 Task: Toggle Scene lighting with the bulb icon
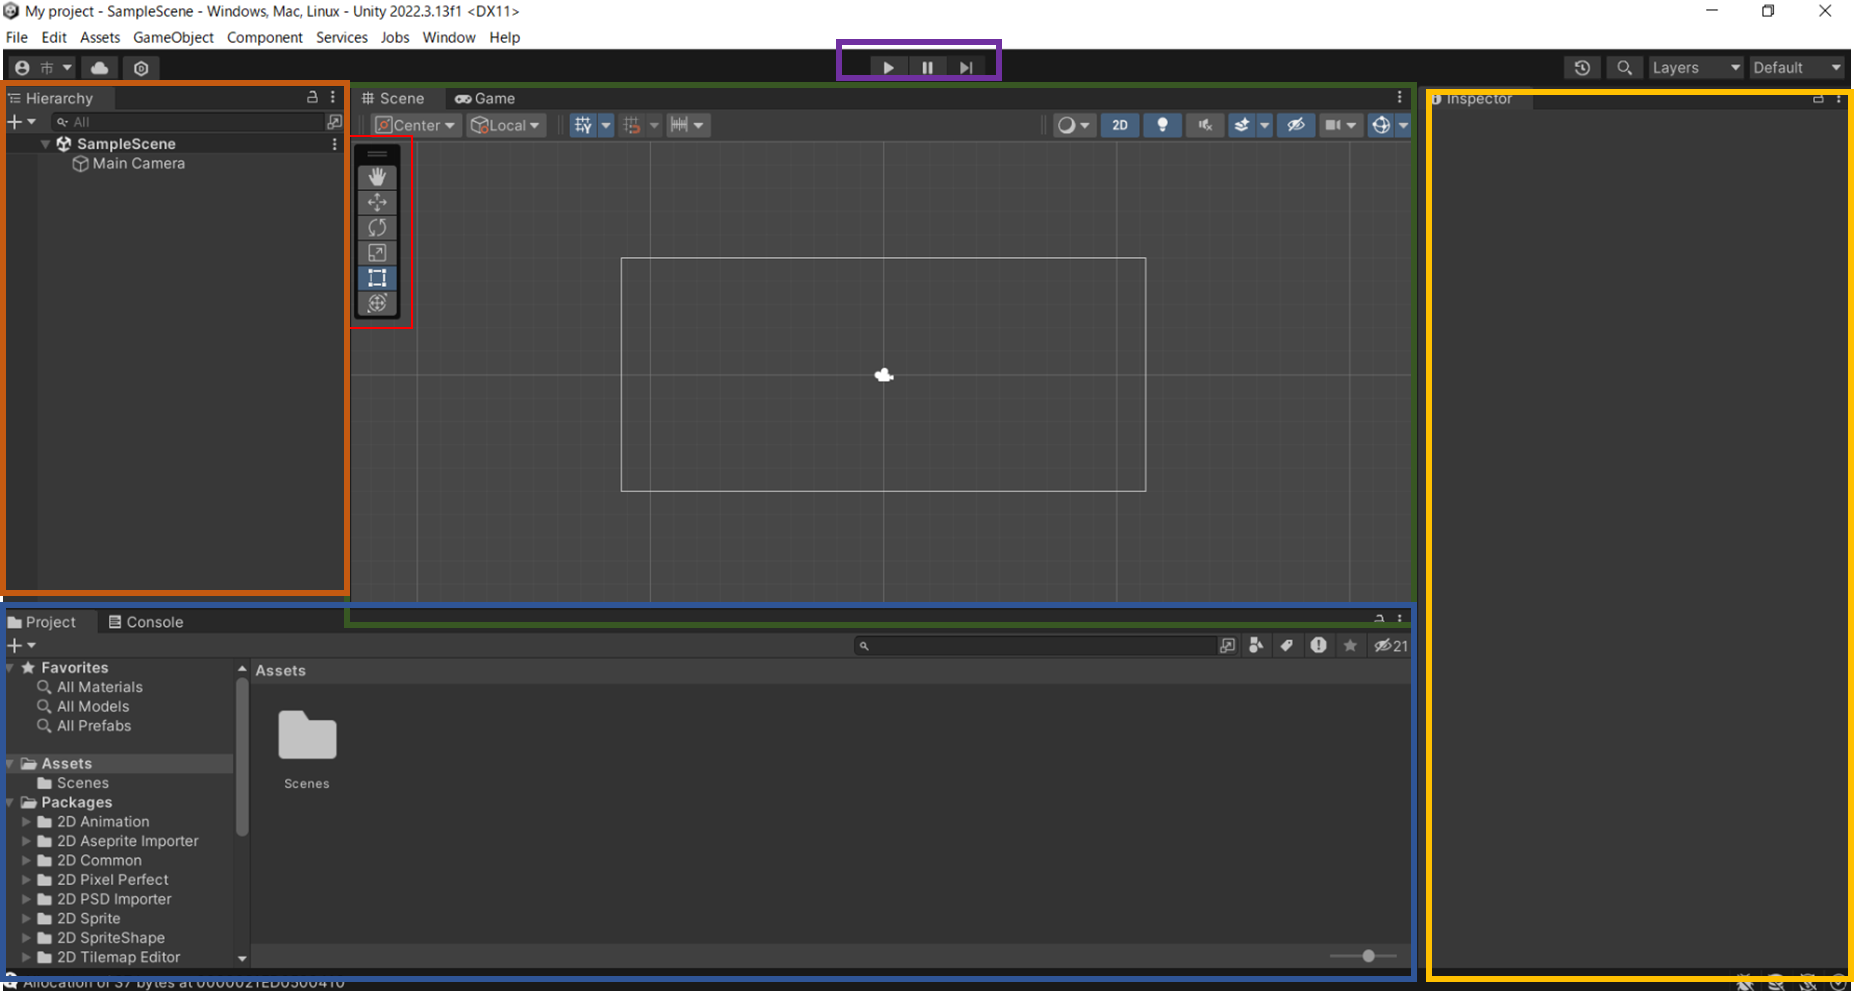(x=1162, y=125)
